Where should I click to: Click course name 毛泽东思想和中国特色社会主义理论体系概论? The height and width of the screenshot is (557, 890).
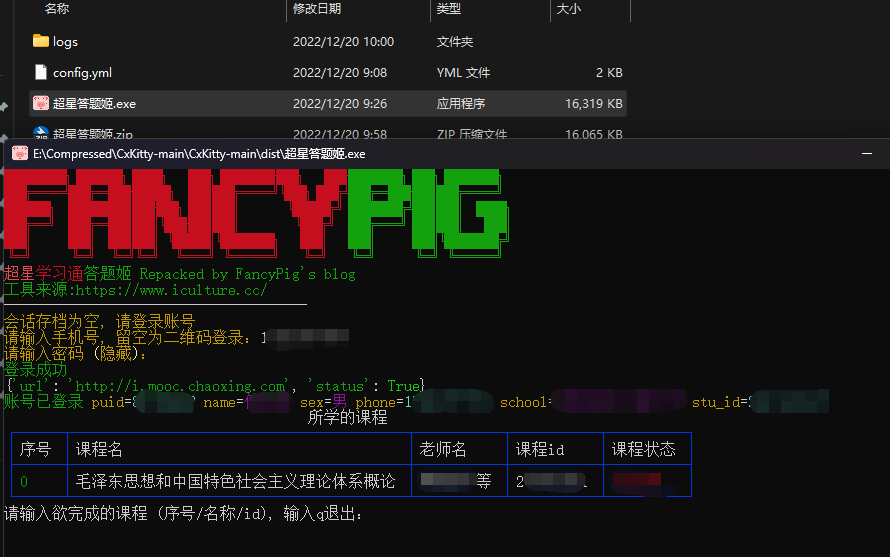[236, 481]
